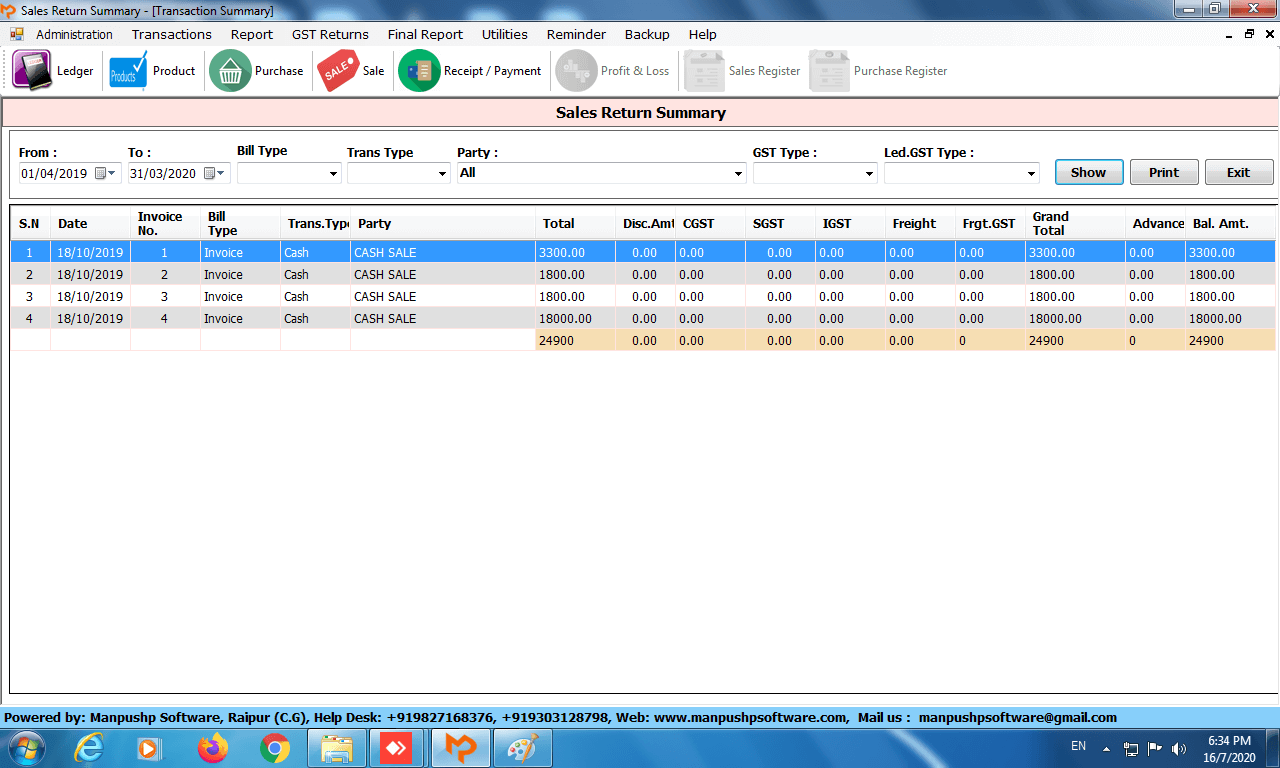Open the Product toolbar icon
Screen dimensions: 1280x768
tap(128, 71)
